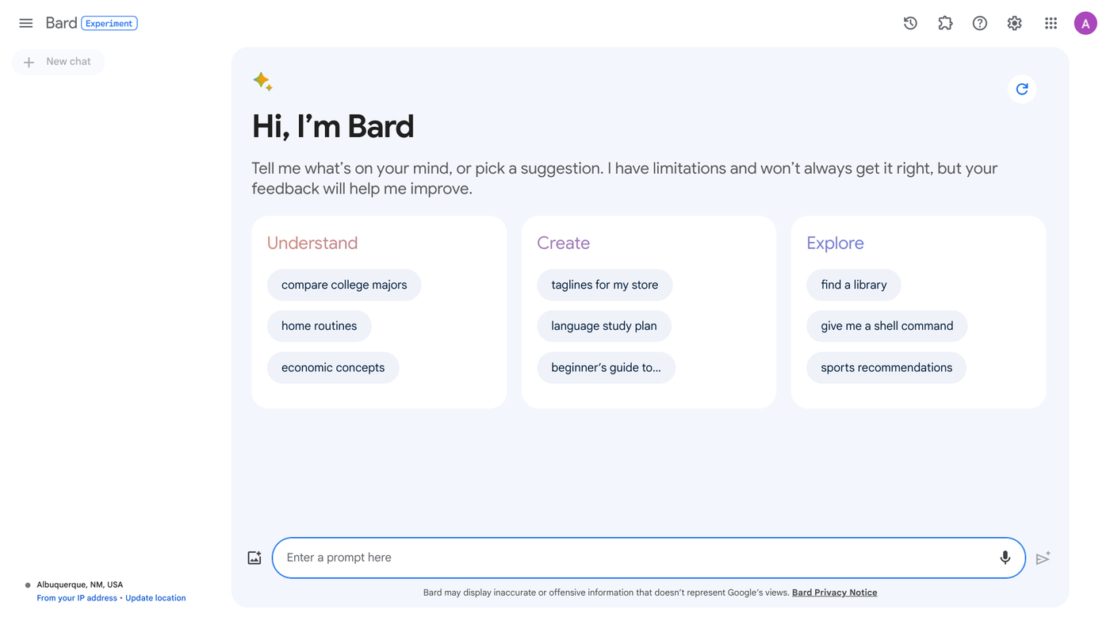Open the chat history icon
Viewport: 1110px width, 625px height.
pos(910,22)
